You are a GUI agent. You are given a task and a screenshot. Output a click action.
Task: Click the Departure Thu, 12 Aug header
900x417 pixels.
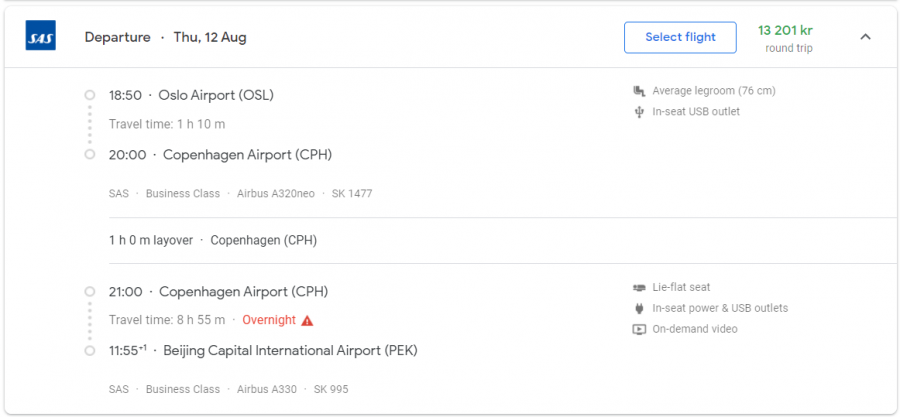click(x=165, y=37)
